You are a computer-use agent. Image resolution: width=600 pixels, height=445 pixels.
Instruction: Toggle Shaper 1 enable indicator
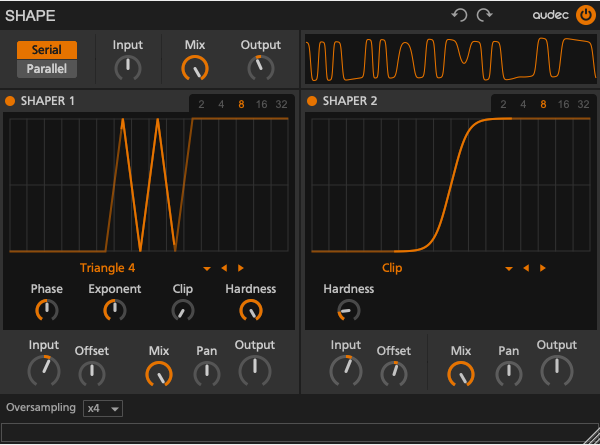point(11,101)
